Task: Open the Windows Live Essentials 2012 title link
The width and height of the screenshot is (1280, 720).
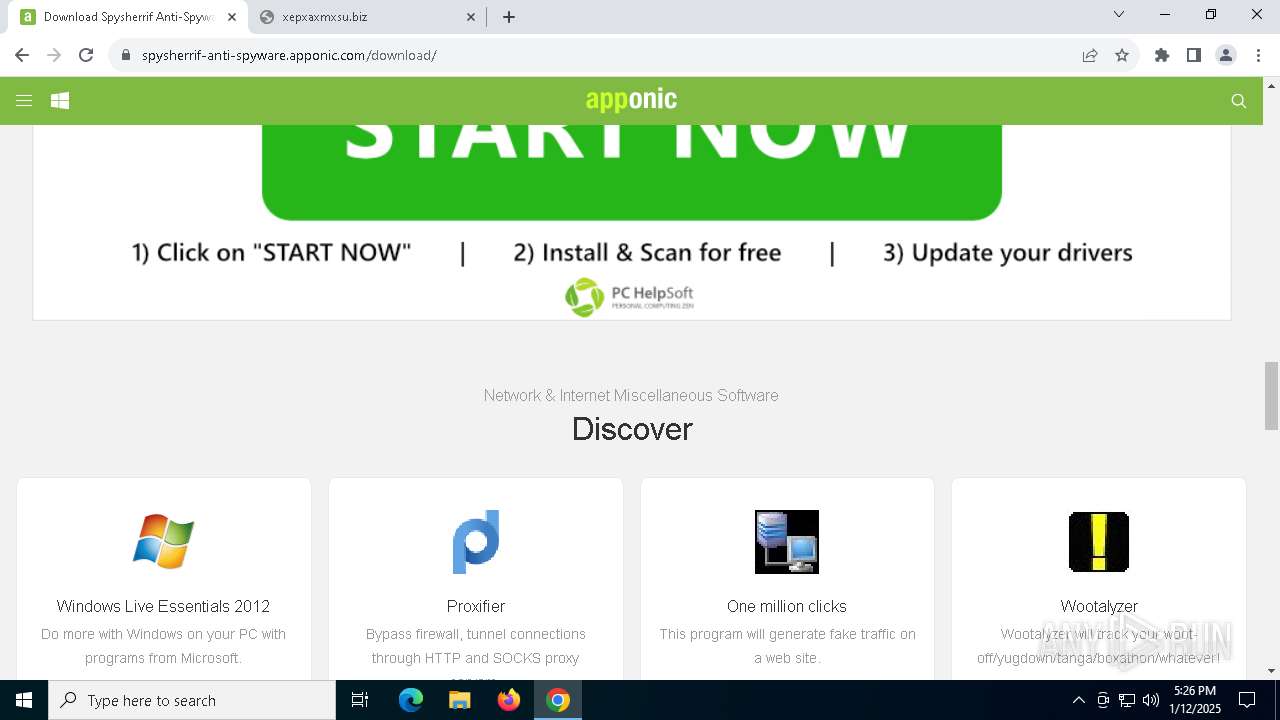Action: 163,606
